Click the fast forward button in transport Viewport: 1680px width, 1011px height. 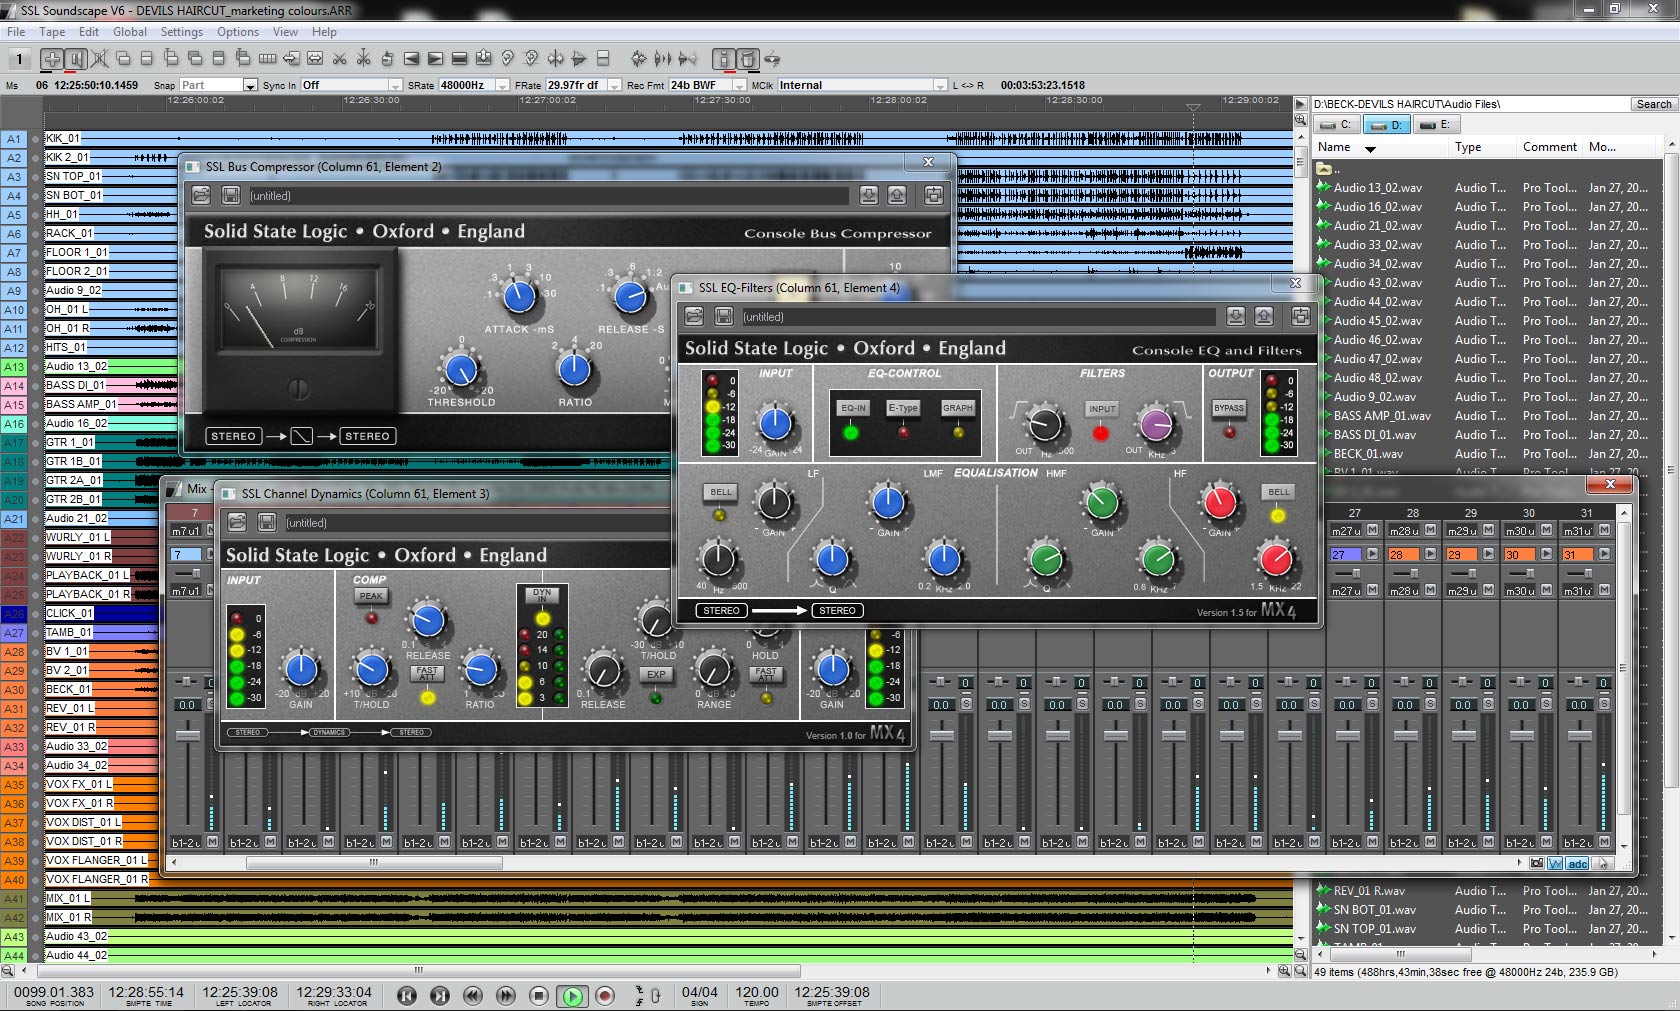coord(506,995)
